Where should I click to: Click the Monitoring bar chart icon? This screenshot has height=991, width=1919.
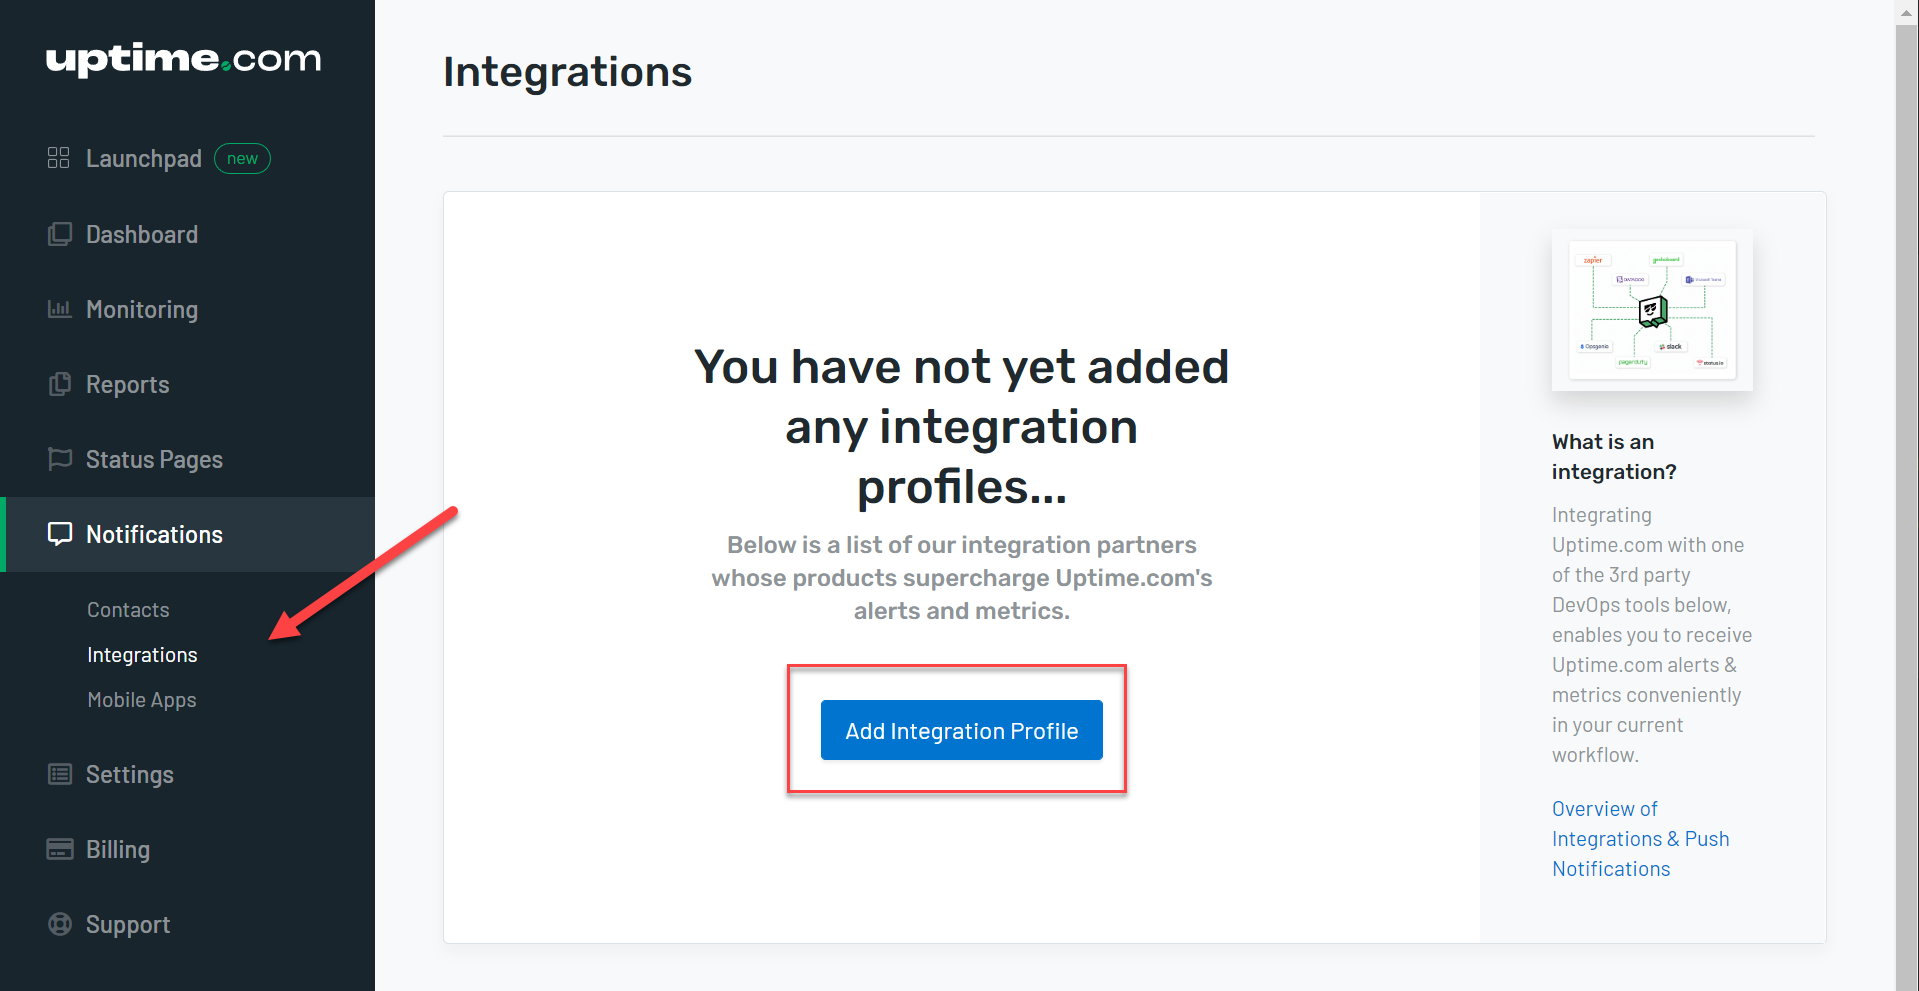pos(60,309)
